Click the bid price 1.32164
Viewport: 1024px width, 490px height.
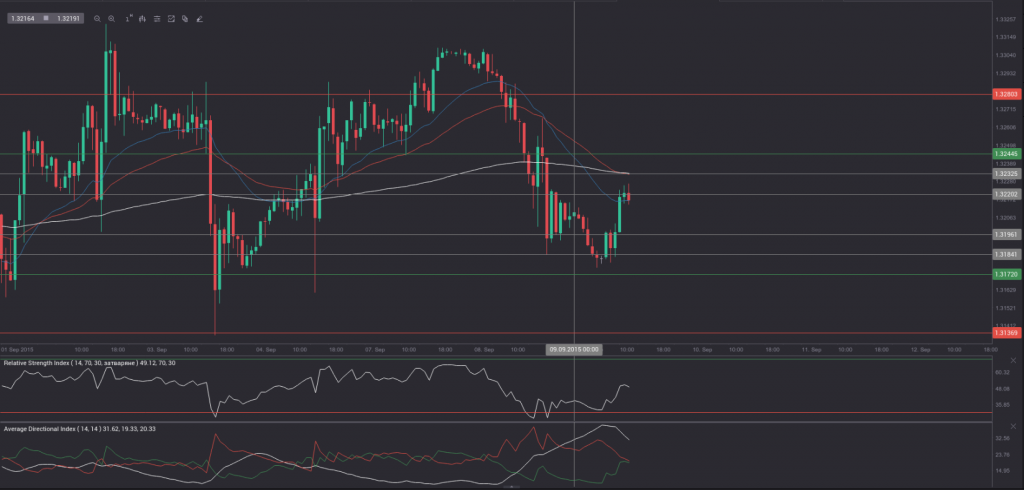coord(23,19)
